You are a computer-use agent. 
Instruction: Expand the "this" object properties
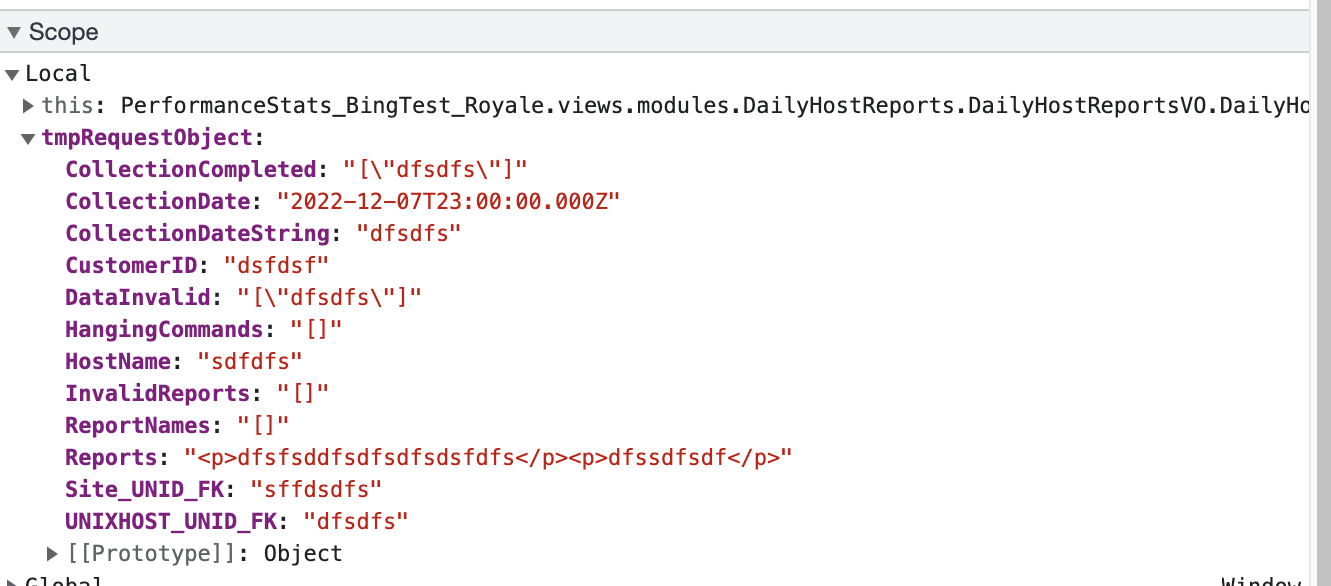tap(29, 105)
